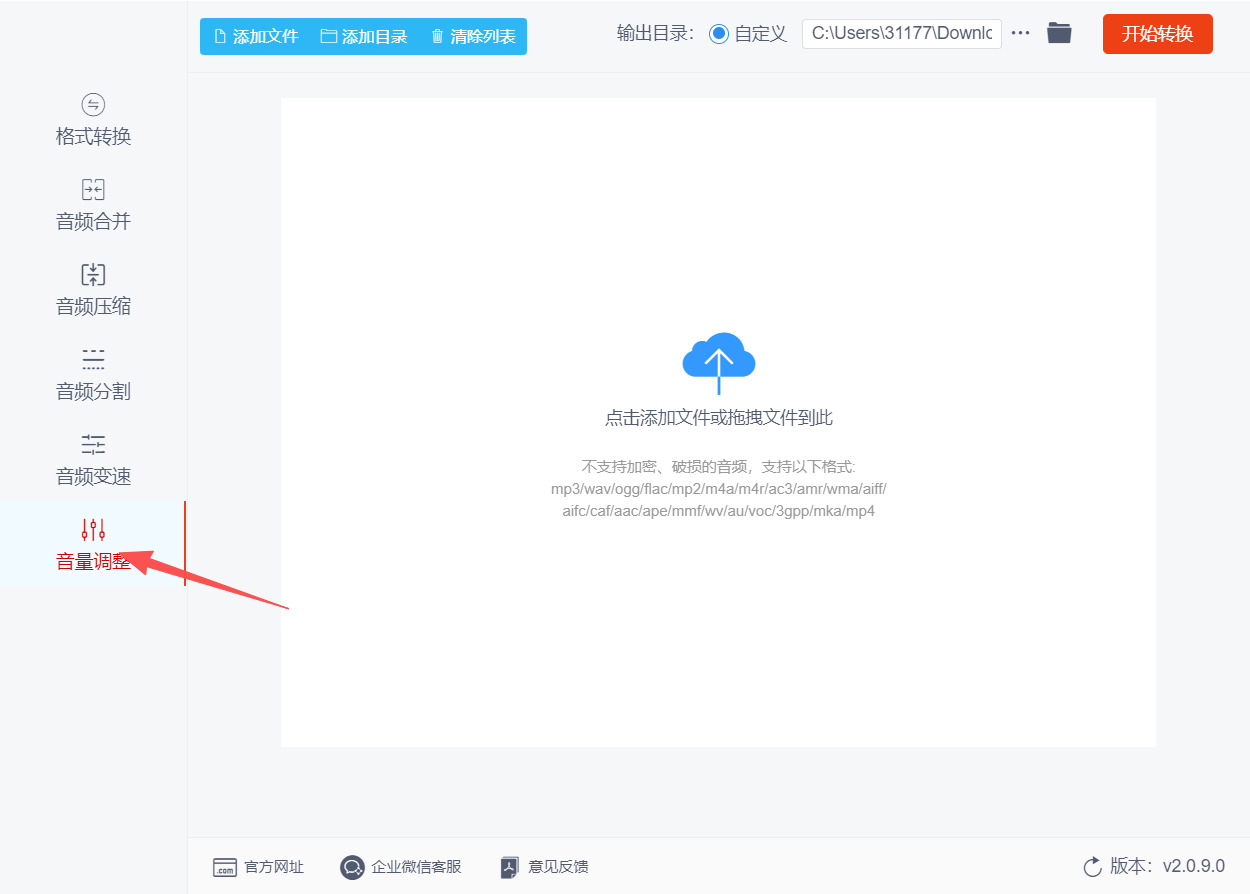Open the 音频分割 audio split section
This screenshot has height=894, width=1250.
click(x=93, y=376)
